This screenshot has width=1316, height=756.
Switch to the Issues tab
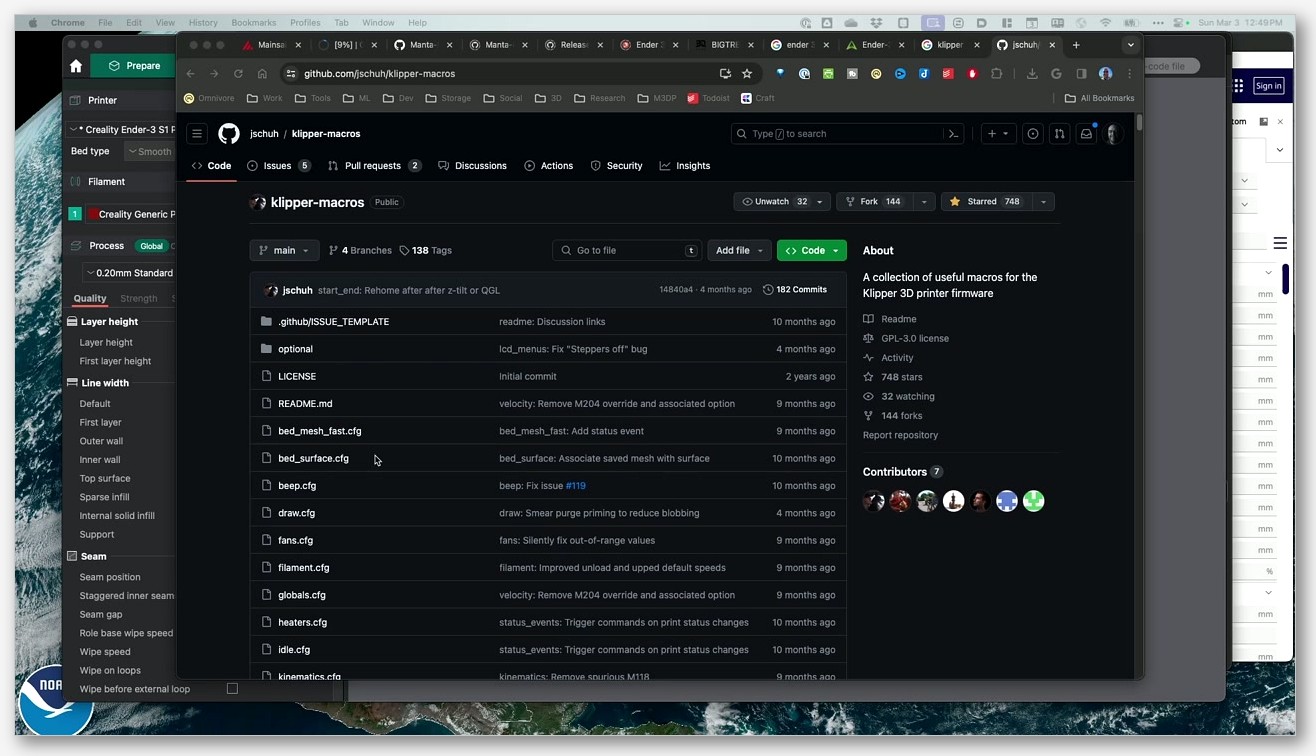(x=279, y=166)
